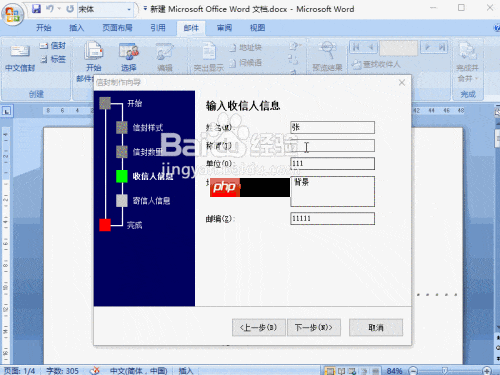This screenshot has width=500, height=375.
Task: Open the 完成并合并 dropdown button
Action: [468, 63]
